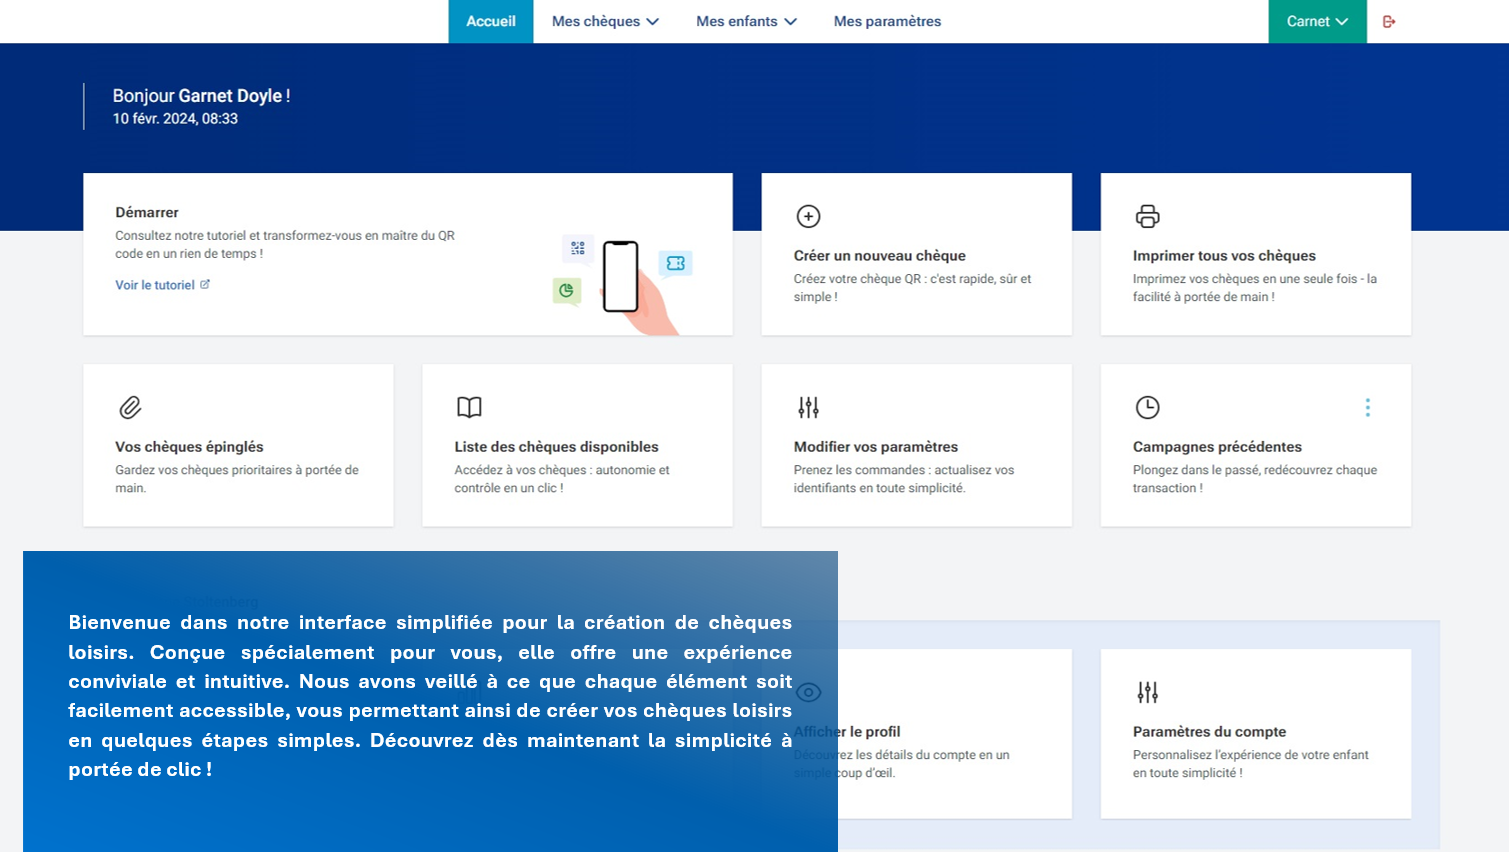Click the red logout icon

pos(1389,22)
